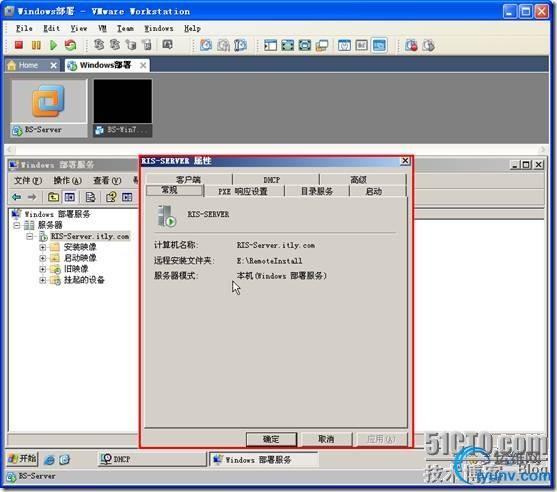This screenshot has width=557, height=492.
Task: Close the Windows部署 VMware tab
Action: tap(143, 65)
